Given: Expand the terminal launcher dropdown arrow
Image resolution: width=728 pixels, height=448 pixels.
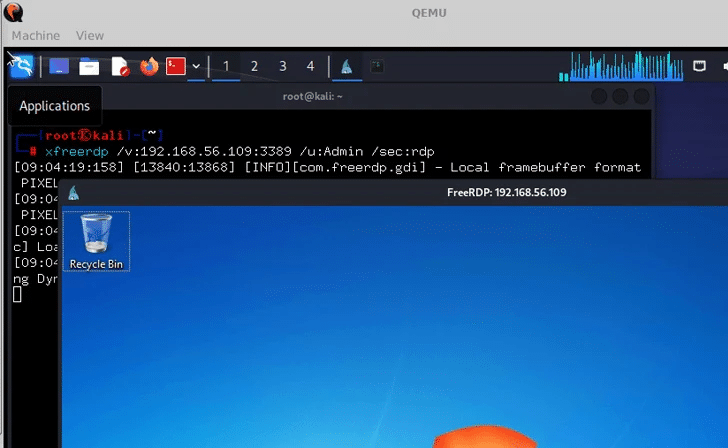Looking at the screenshot, I should pyautogui.click(x=196, y=66).
